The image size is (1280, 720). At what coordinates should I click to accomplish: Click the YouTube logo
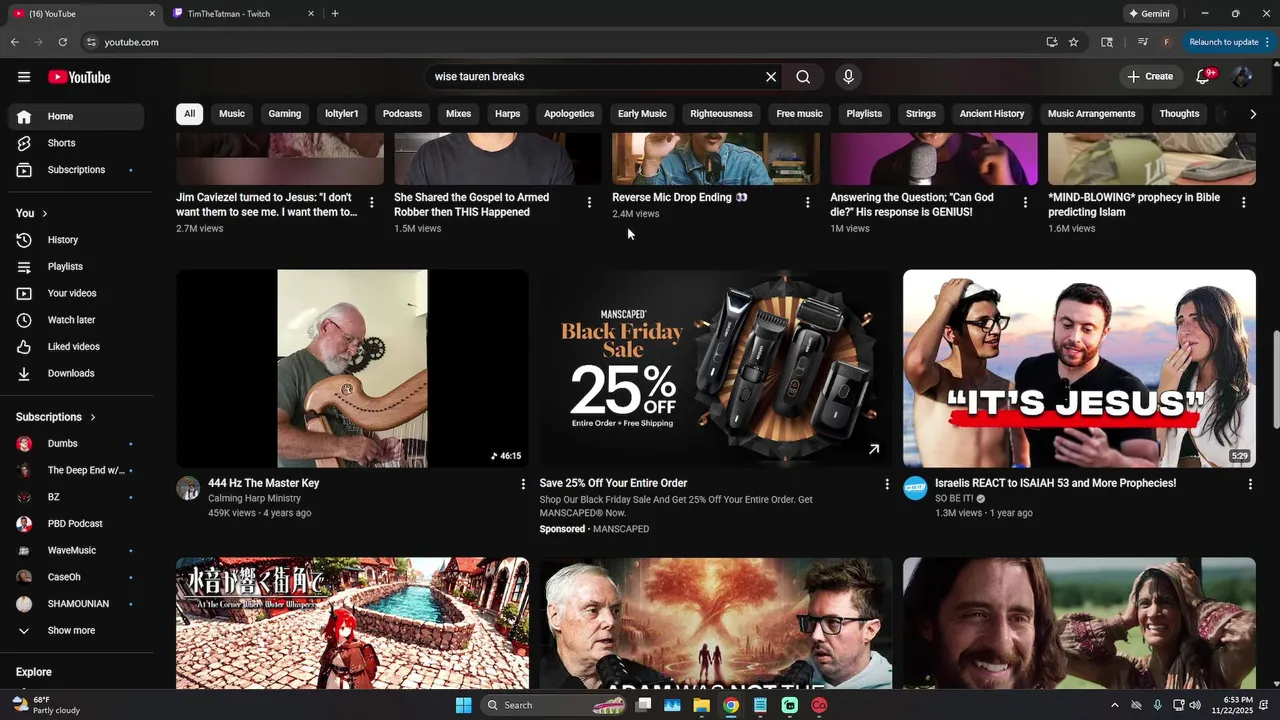click(x=79, y=77)
